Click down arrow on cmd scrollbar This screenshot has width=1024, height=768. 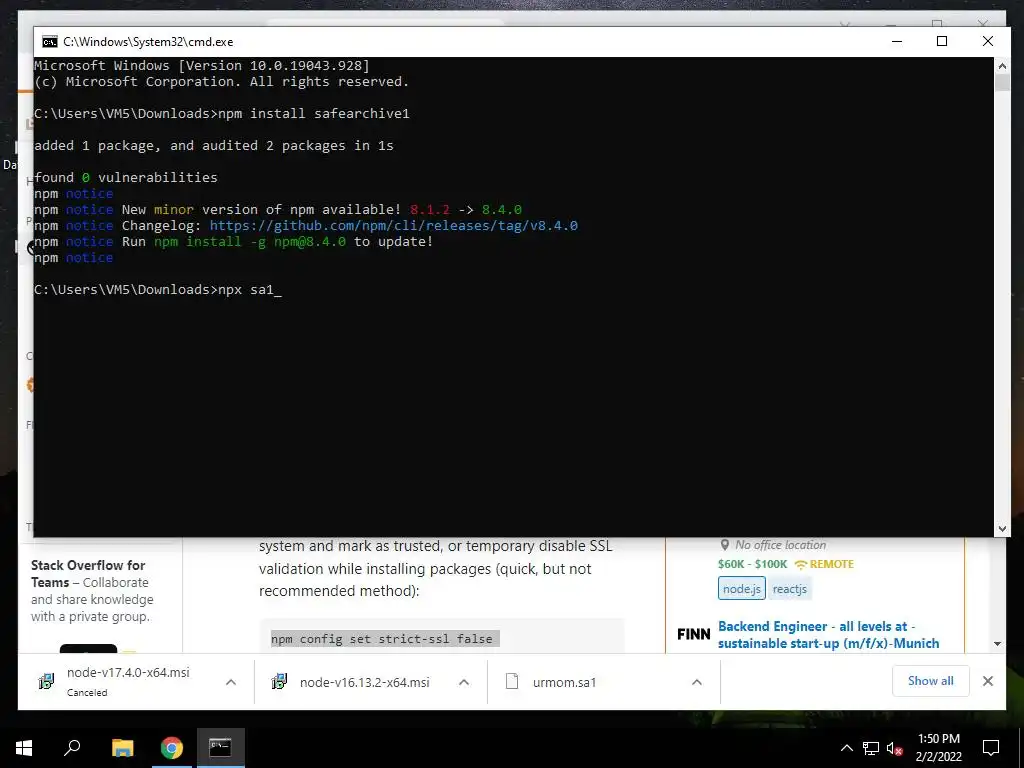tap(1002, 529)
